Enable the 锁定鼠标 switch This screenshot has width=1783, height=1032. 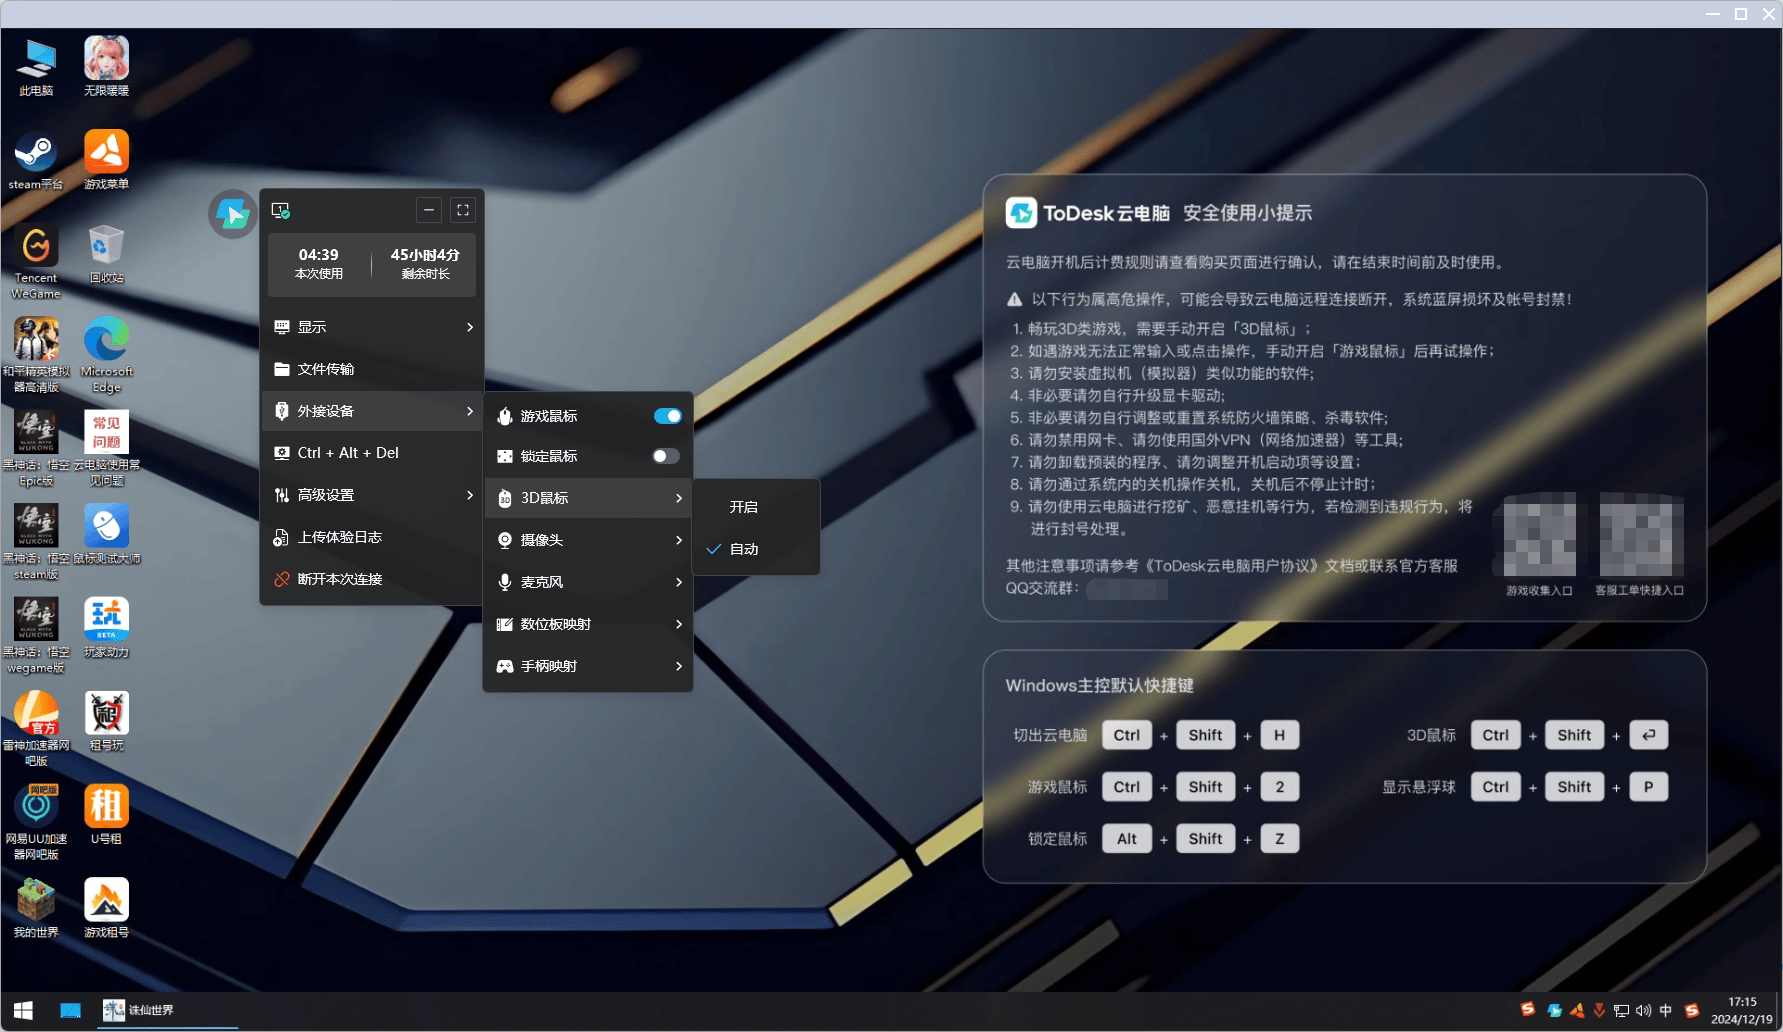click(x=666, y=456)
